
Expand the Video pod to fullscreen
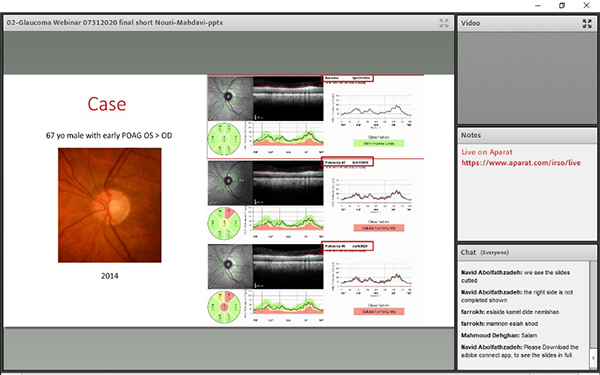click(587, 23)
